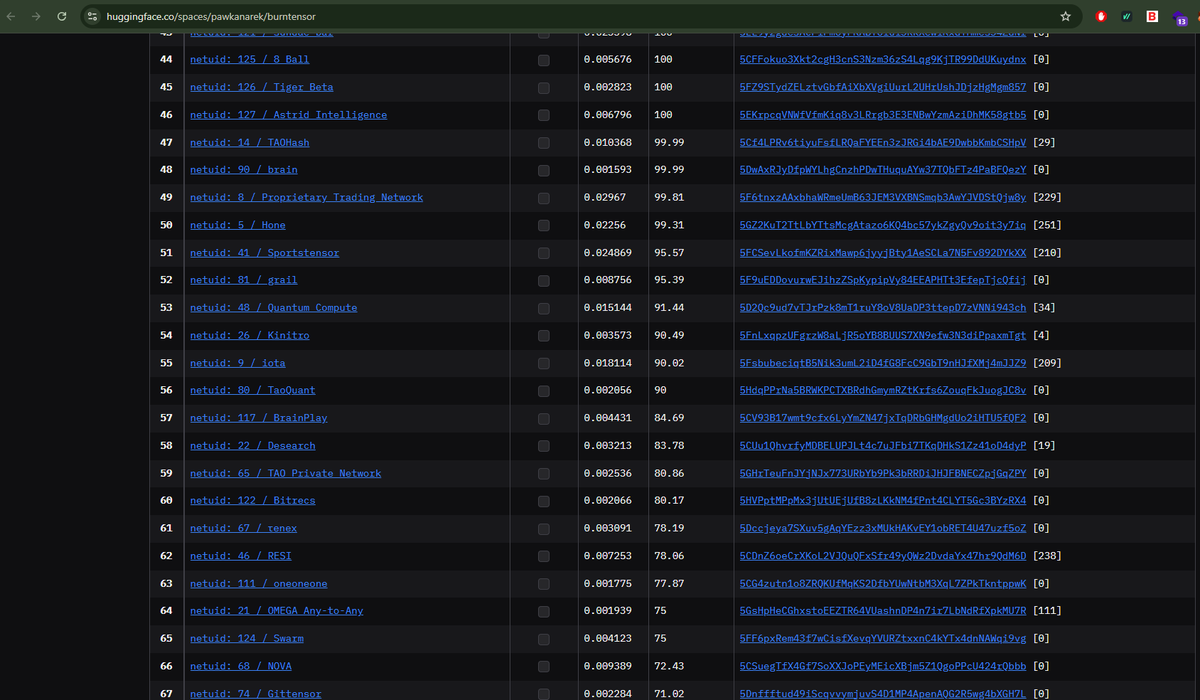The image size is (1200, 700).
Task: Open the red B extension icon
Action: tap(1152, 17)
